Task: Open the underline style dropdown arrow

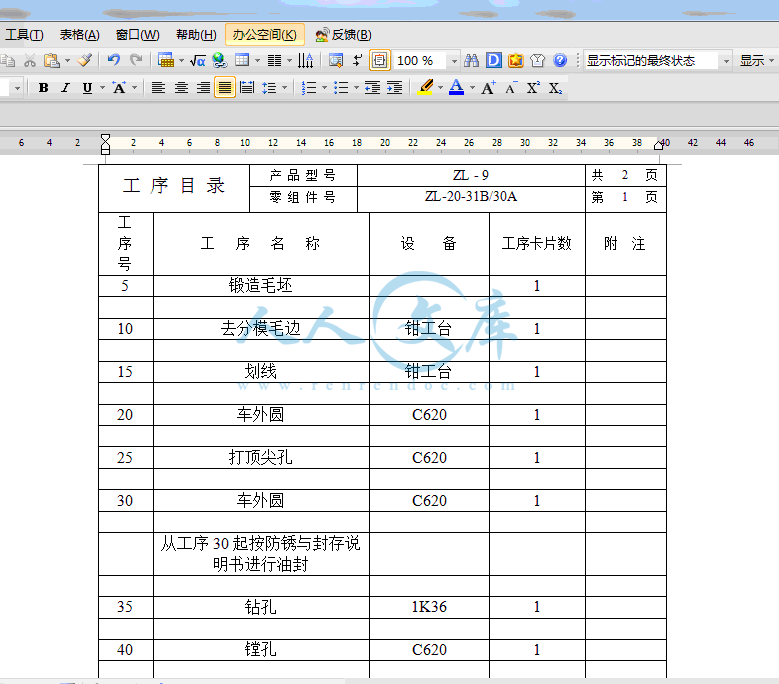Action: (x=102, y=88)
